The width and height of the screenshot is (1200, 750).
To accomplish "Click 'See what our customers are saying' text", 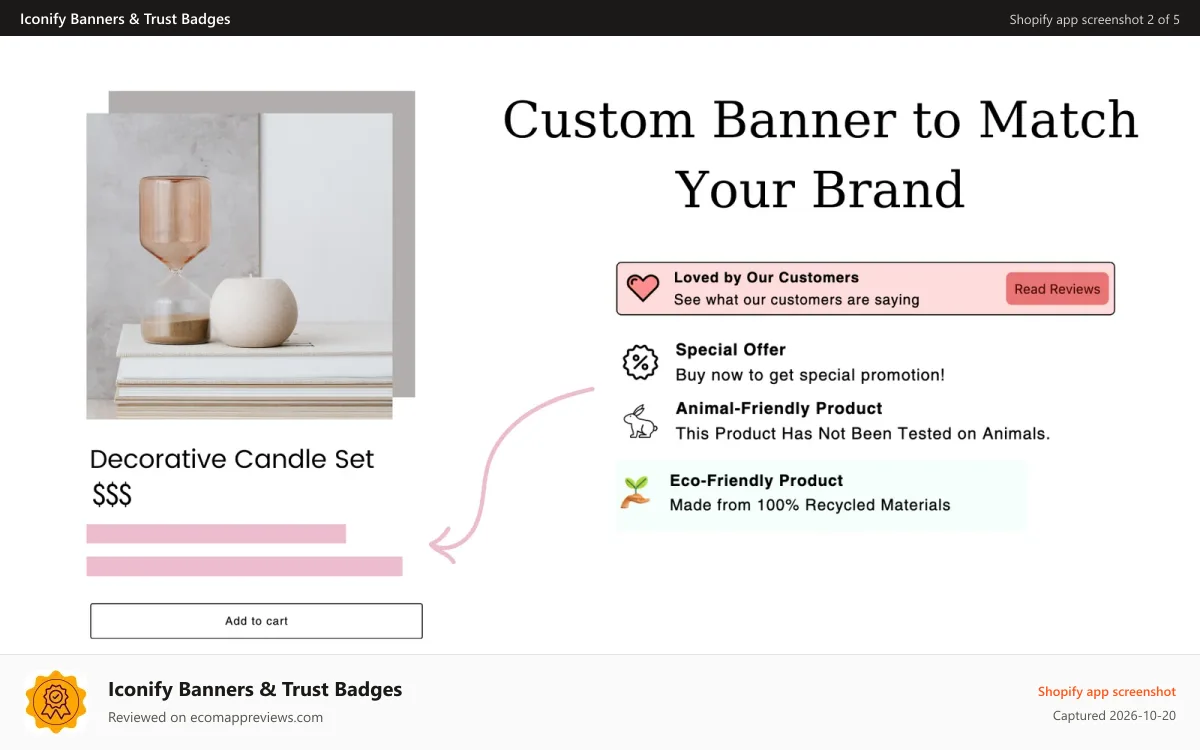I will coord(796,299).
